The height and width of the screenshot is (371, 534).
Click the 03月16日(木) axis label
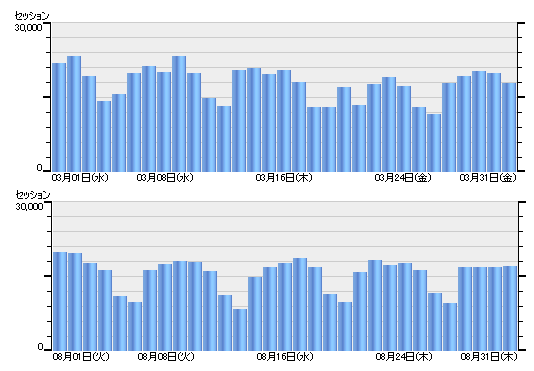[x=284, y=177]
